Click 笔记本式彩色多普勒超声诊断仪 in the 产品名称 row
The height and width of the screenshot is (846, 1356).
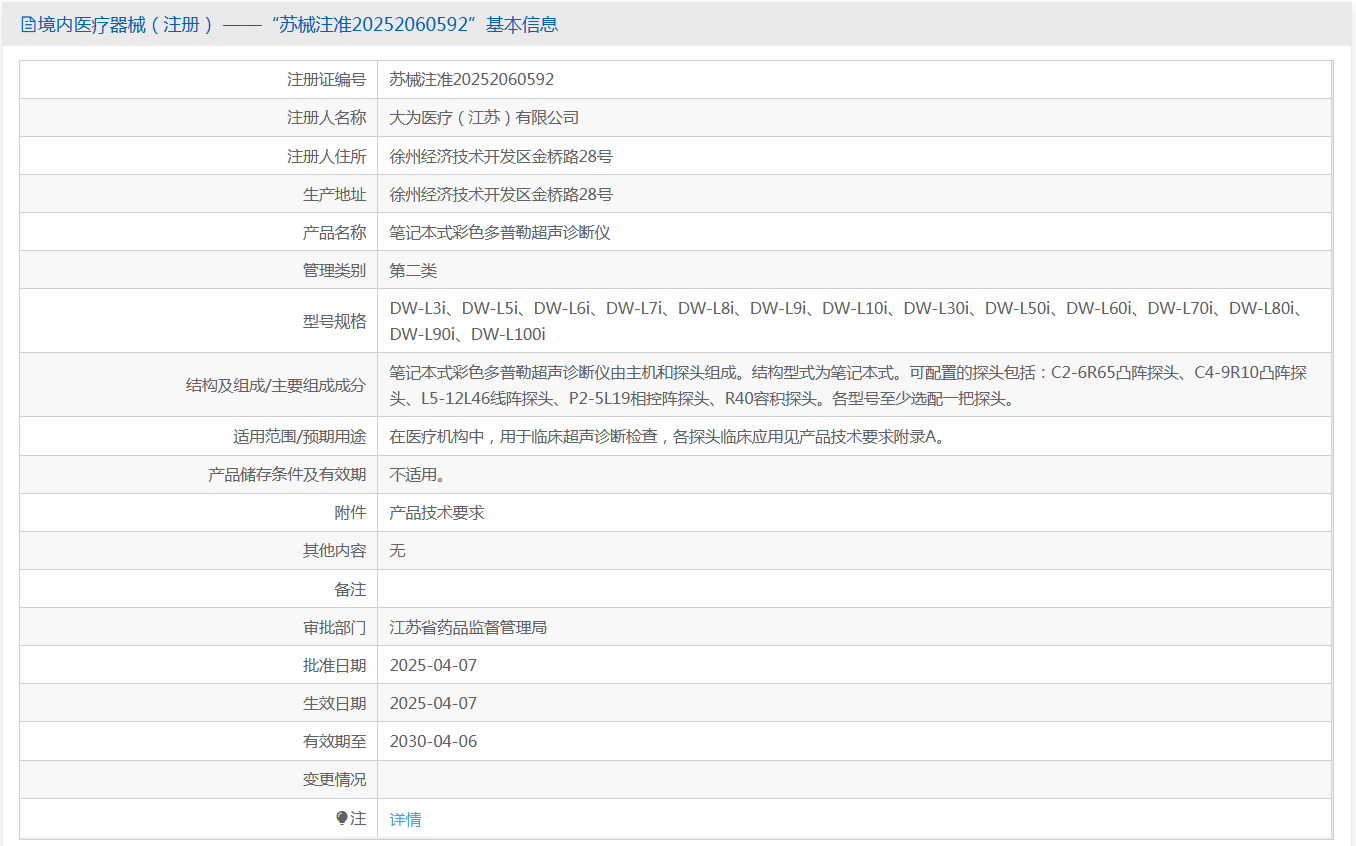coord(500,232)
